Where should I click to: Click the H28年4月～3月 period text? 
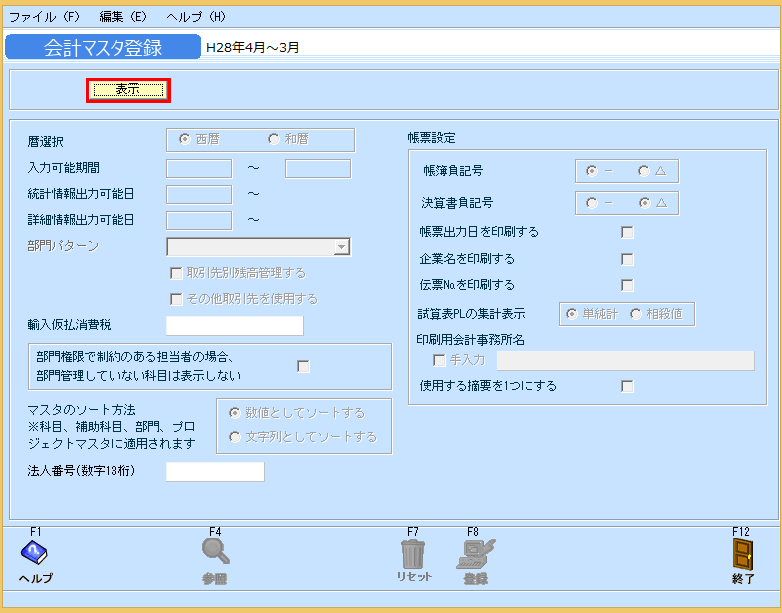pyautogui.click(x=252, y=47)
